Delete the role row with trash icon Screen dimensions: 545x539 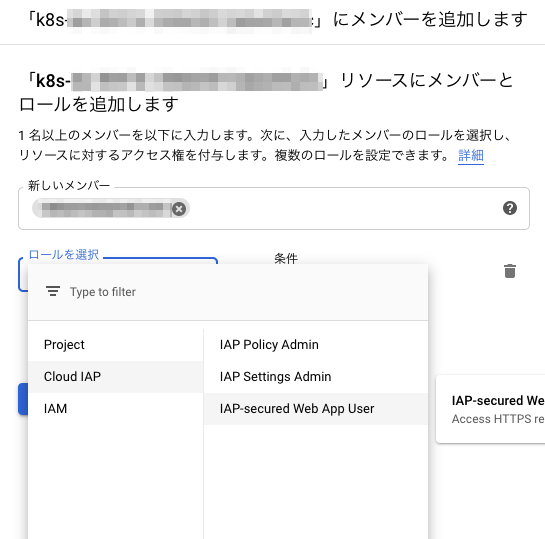click(510, 271)
